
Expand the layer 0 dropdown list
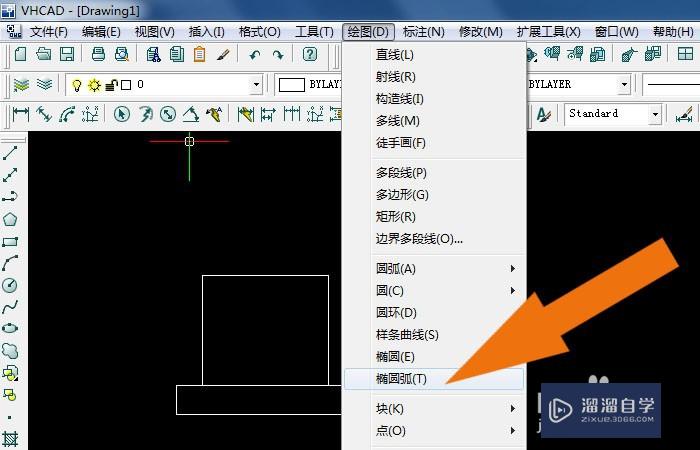point(256,84)
